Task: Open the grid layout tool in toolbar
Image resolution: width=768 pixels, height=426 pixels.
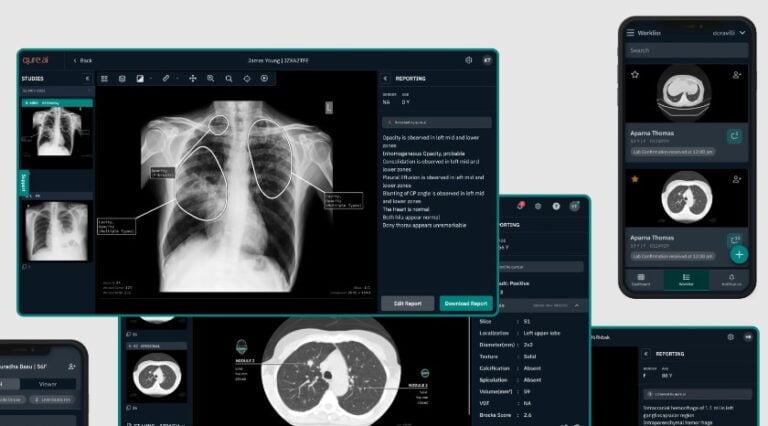Action: tap(105, 78)
